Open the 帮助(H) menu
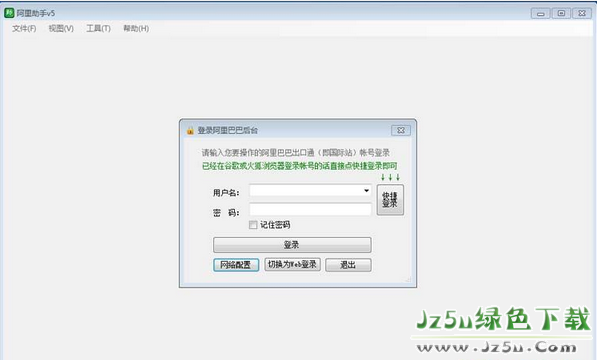Viewport: 597px width, 360px height. 136,29
